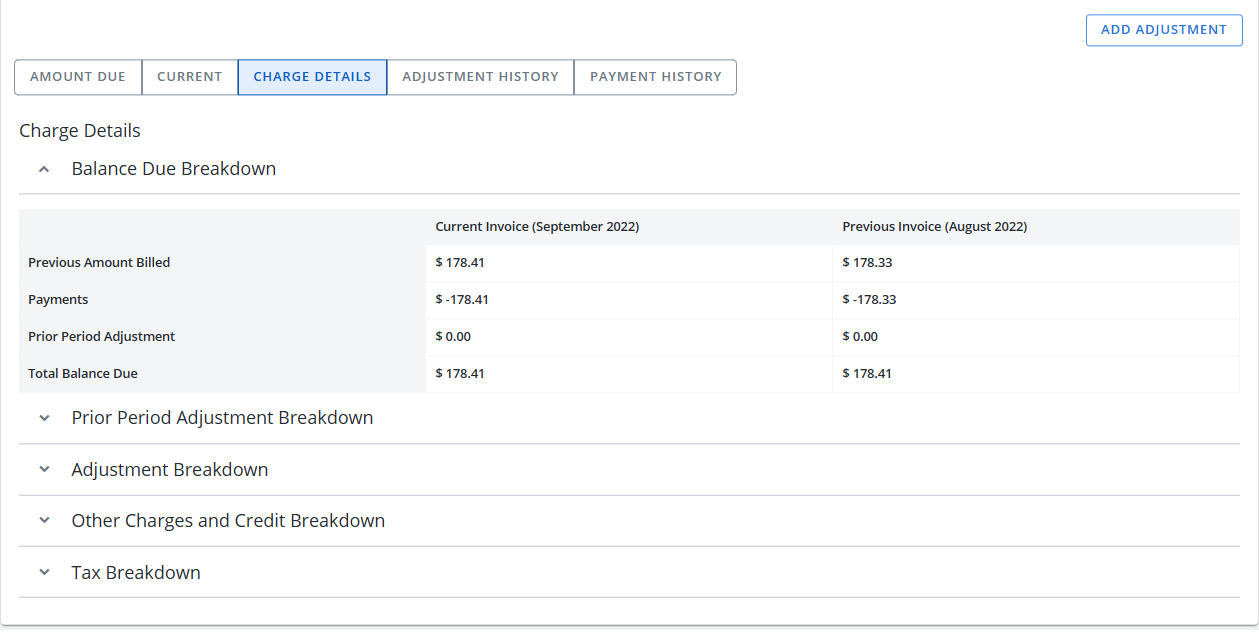Switch to the Amount Due tab
The image size is (1259, 640).
tap(78, 77)
